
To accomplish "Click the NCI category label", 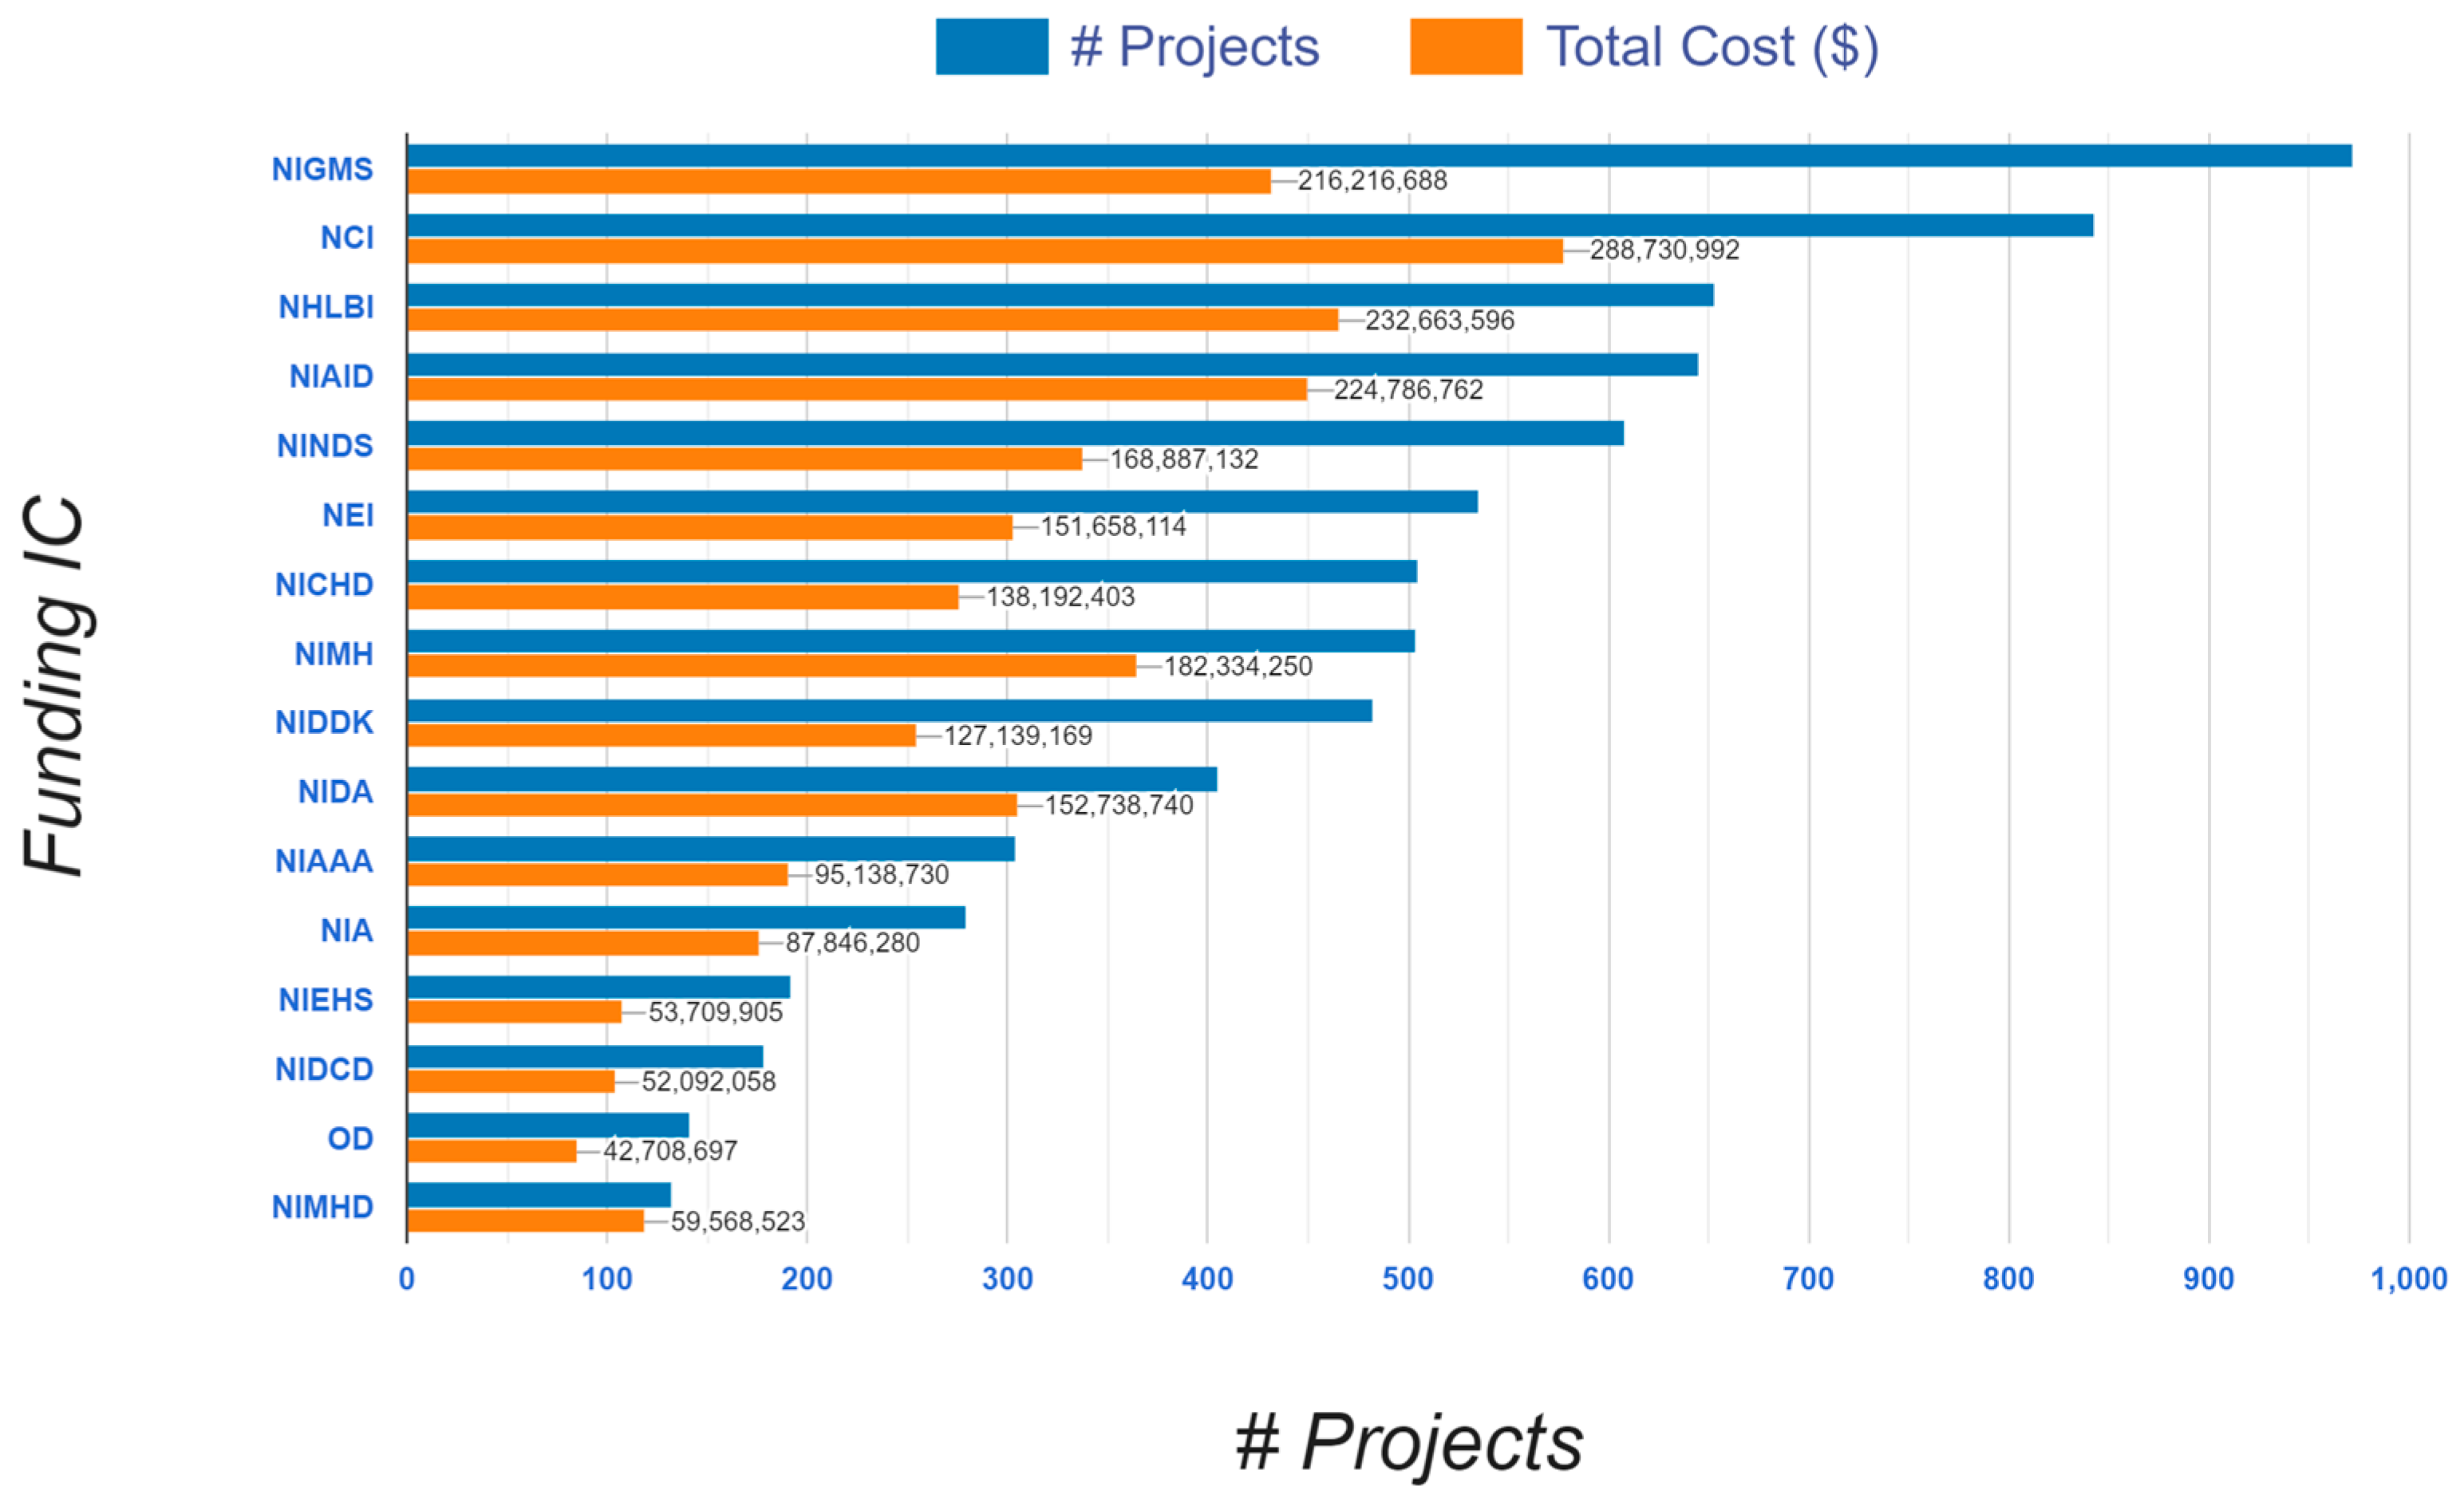I will click(346, 238).
